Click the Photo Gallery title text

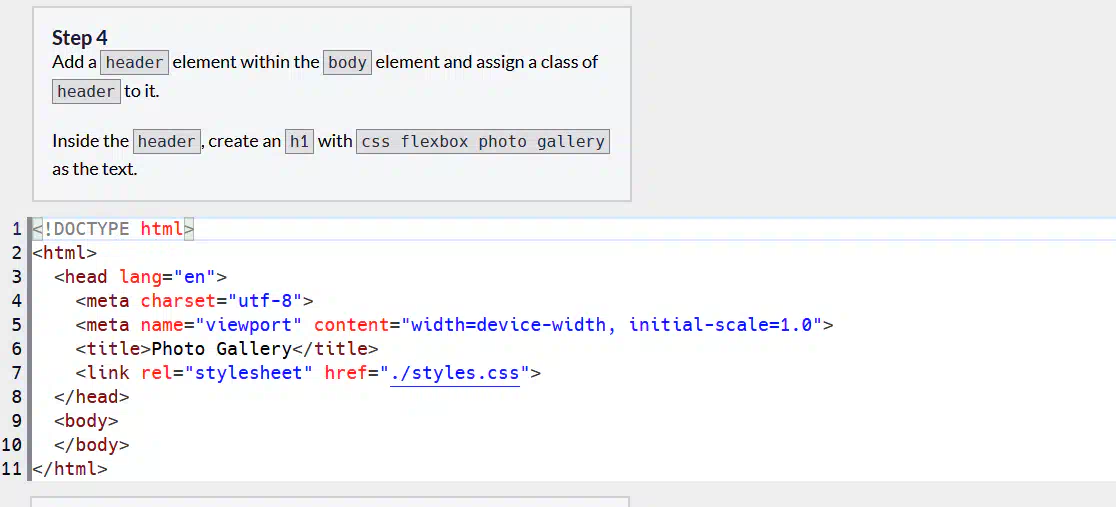point(220,349)
